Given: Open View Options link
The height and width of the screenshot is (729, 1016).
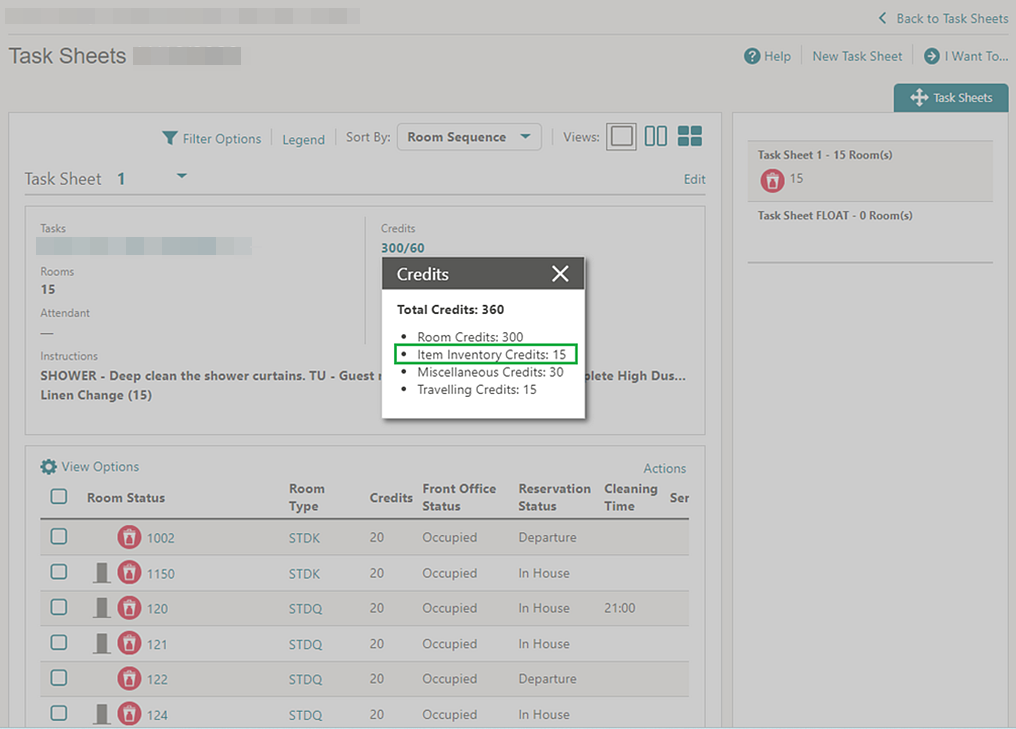Looking at the screenshot, I should [x=100, y=467].
